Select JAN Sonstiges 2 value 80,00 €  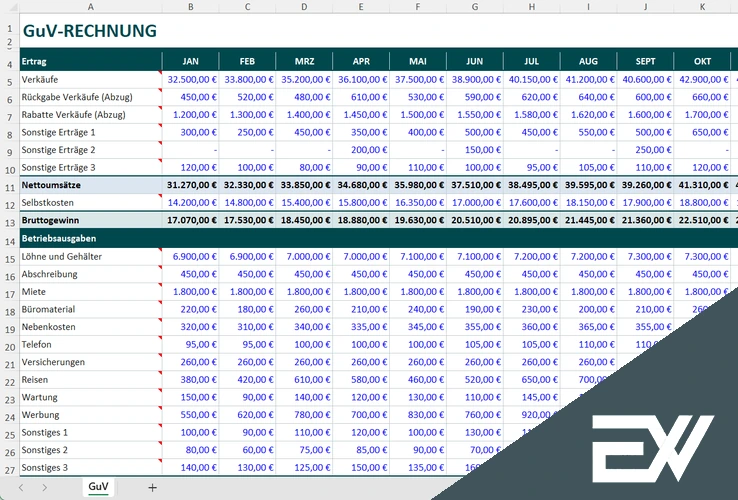pos(191,450)
